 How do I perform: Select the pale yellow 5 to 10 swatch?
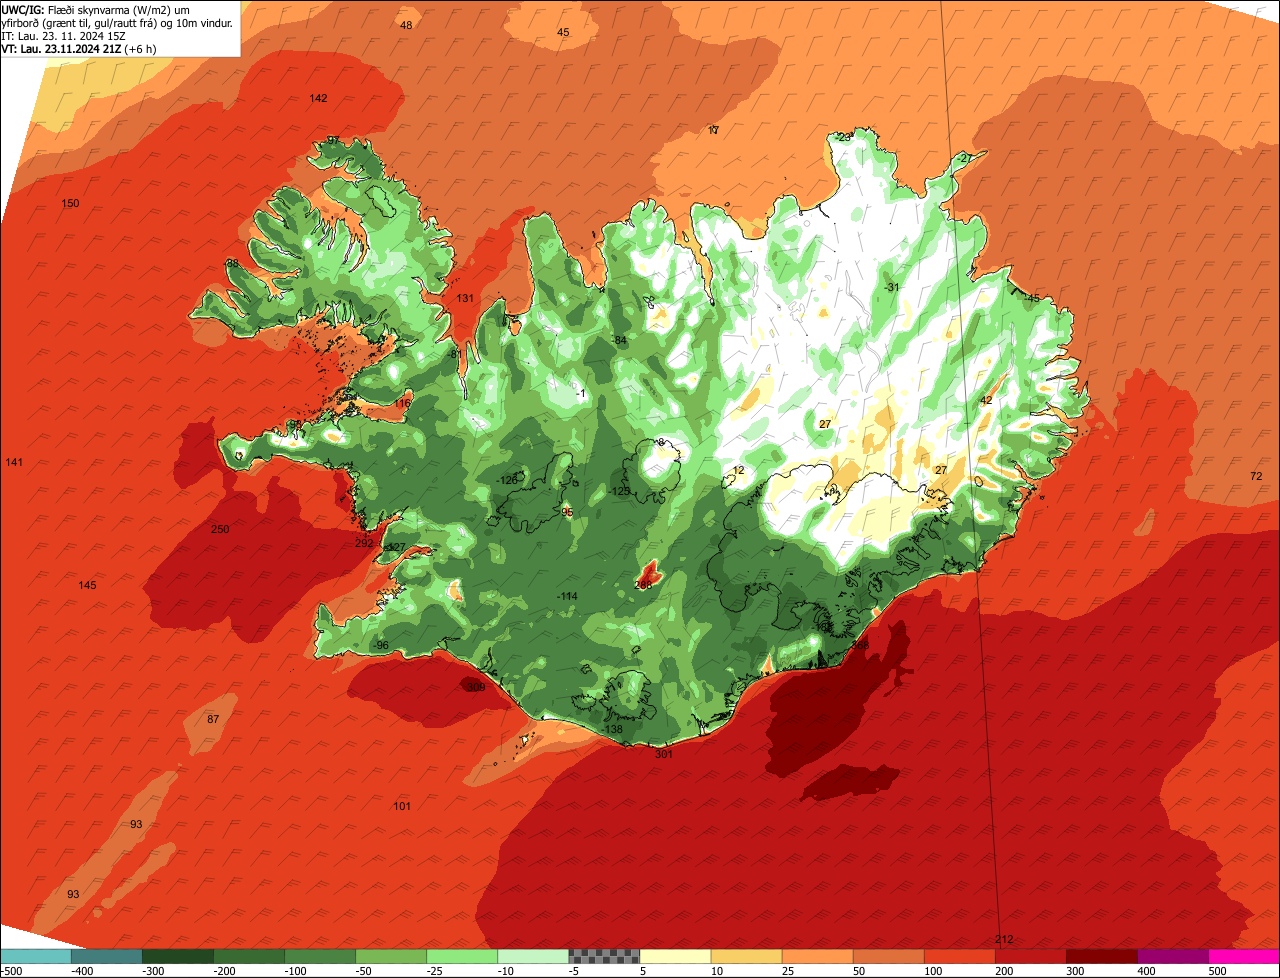click(x=675, y=956)
